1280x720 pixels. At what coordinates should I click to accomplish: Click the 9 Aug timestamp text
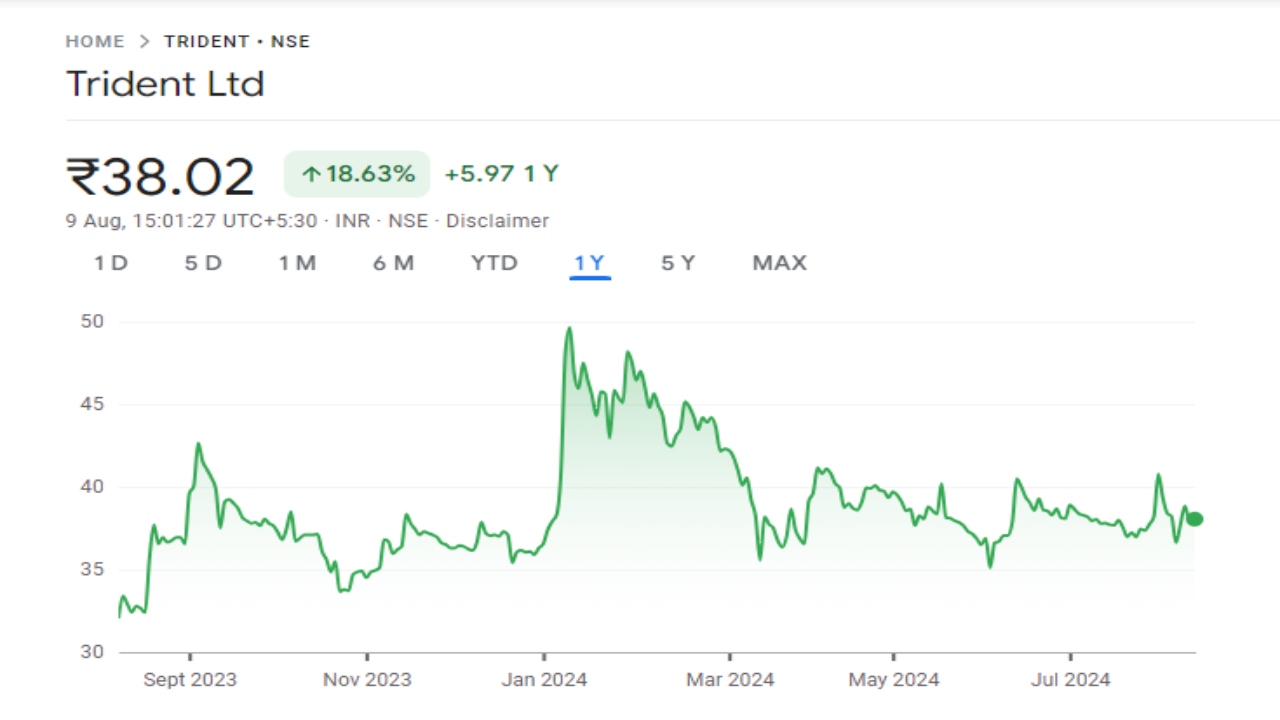coord(191,221)
